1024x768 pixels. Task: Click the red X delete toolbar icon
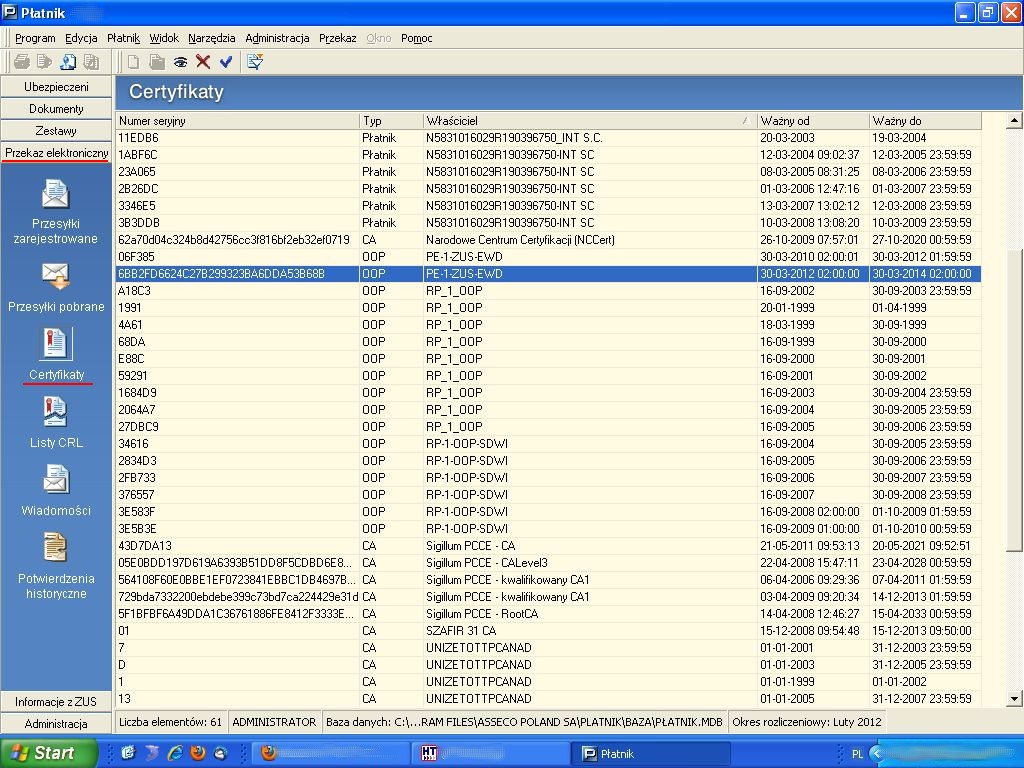203,62
